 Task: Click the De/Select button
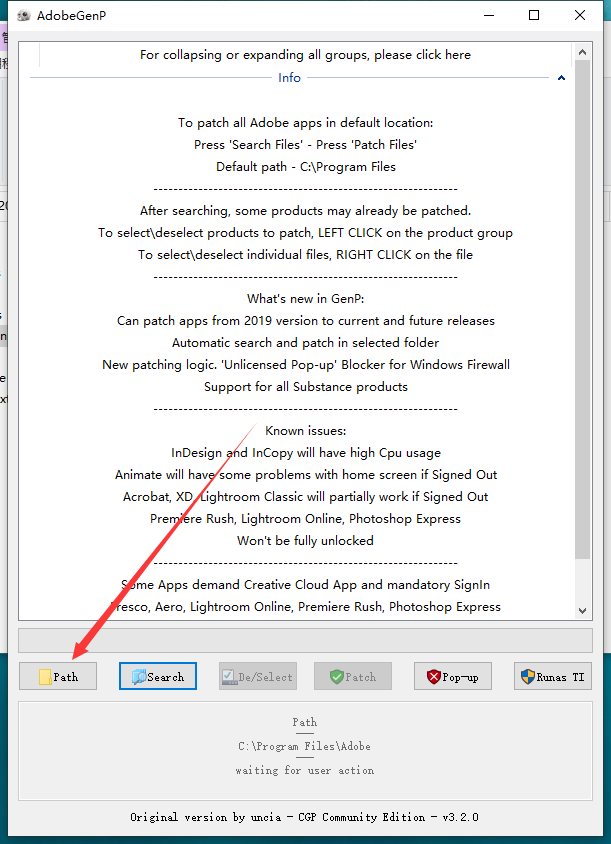pos(258,676)
